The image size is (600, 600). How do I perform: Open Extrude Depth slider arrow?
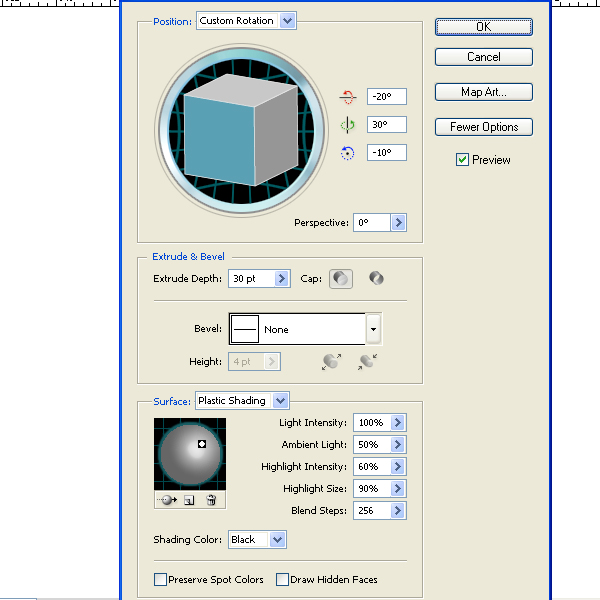point(282,279)
